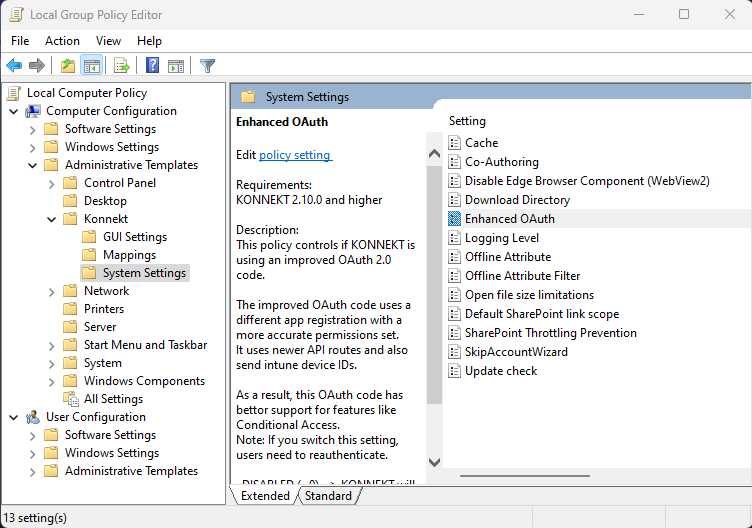Viewport: 752px width, 528px height.
Task: Select the Logging Level setting
Action: 501,238
